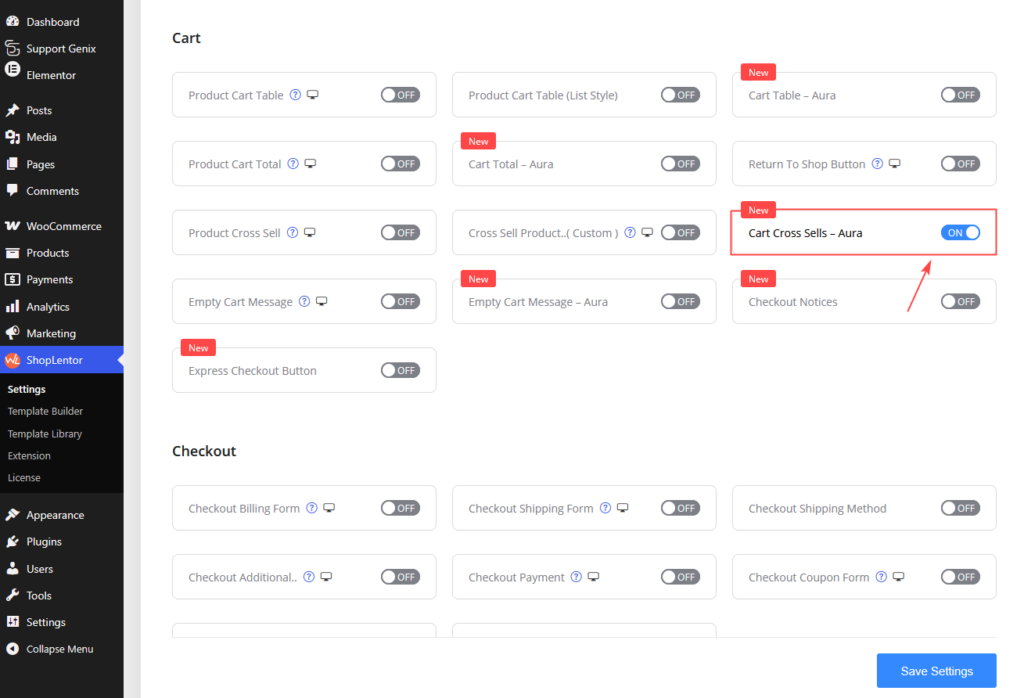This screenshot has width=1024, height=698.
Task: Open Template Builder submenu item
Action: coord(45,411)
